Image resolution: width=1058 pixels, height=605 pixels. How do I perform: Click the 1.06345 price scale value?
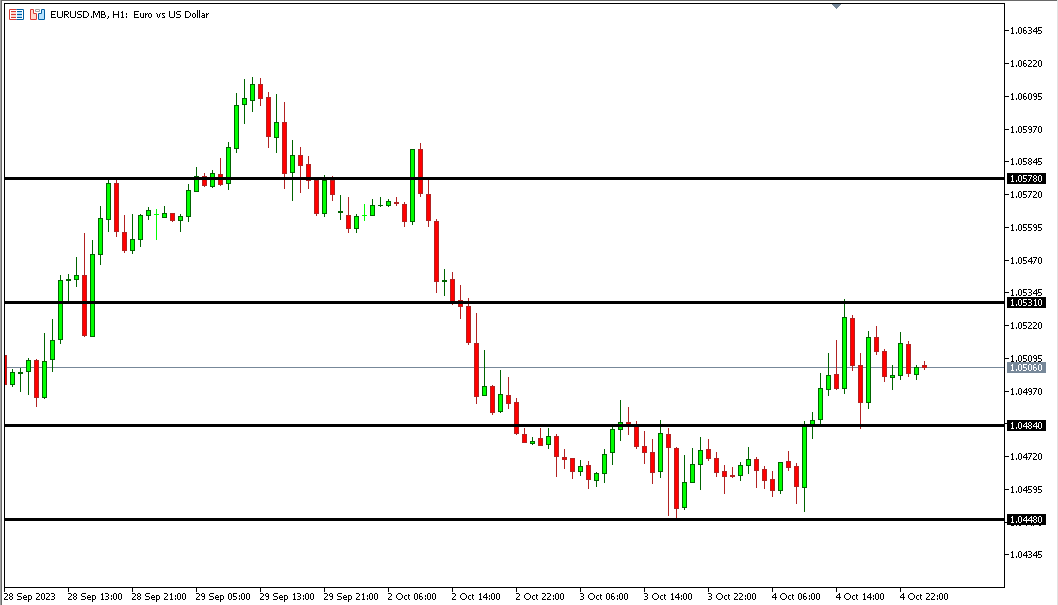coord(1026,30)
